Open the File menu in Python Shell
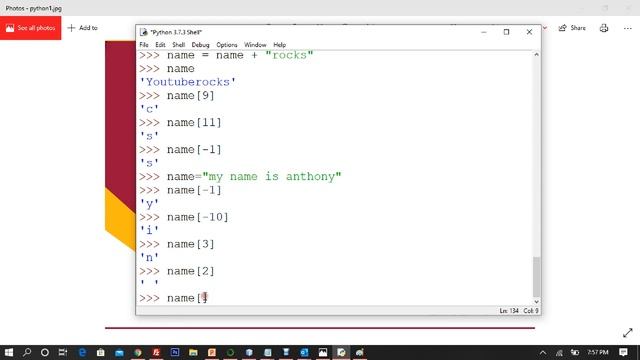 [x=144, y=44]
